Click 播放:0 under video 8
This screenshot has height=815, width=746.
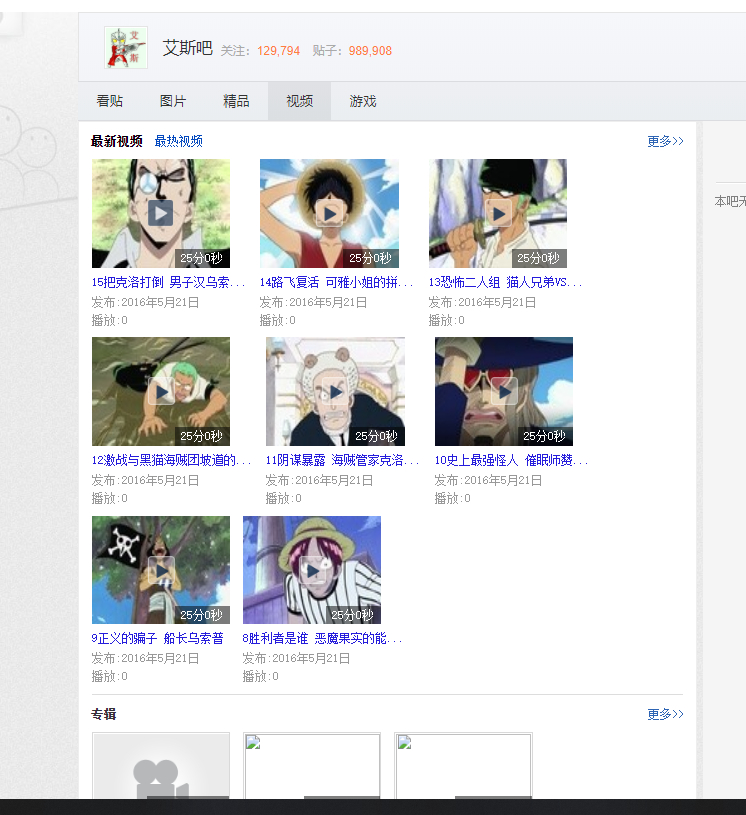tap(260, 676)
